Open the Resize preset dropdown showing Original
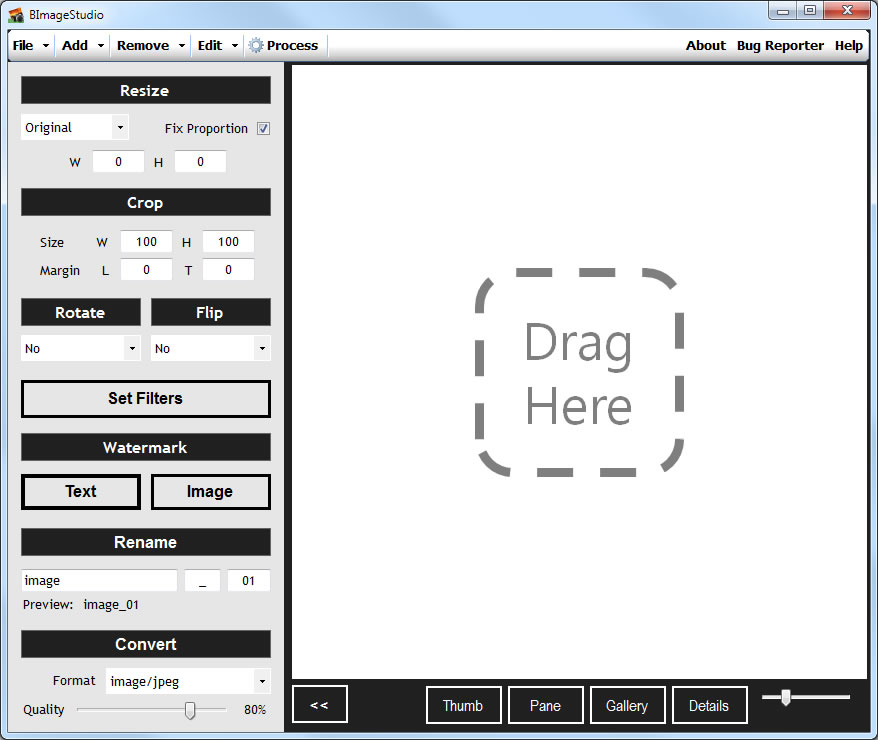This screenshot has height=740, width=878. [74, 128]
